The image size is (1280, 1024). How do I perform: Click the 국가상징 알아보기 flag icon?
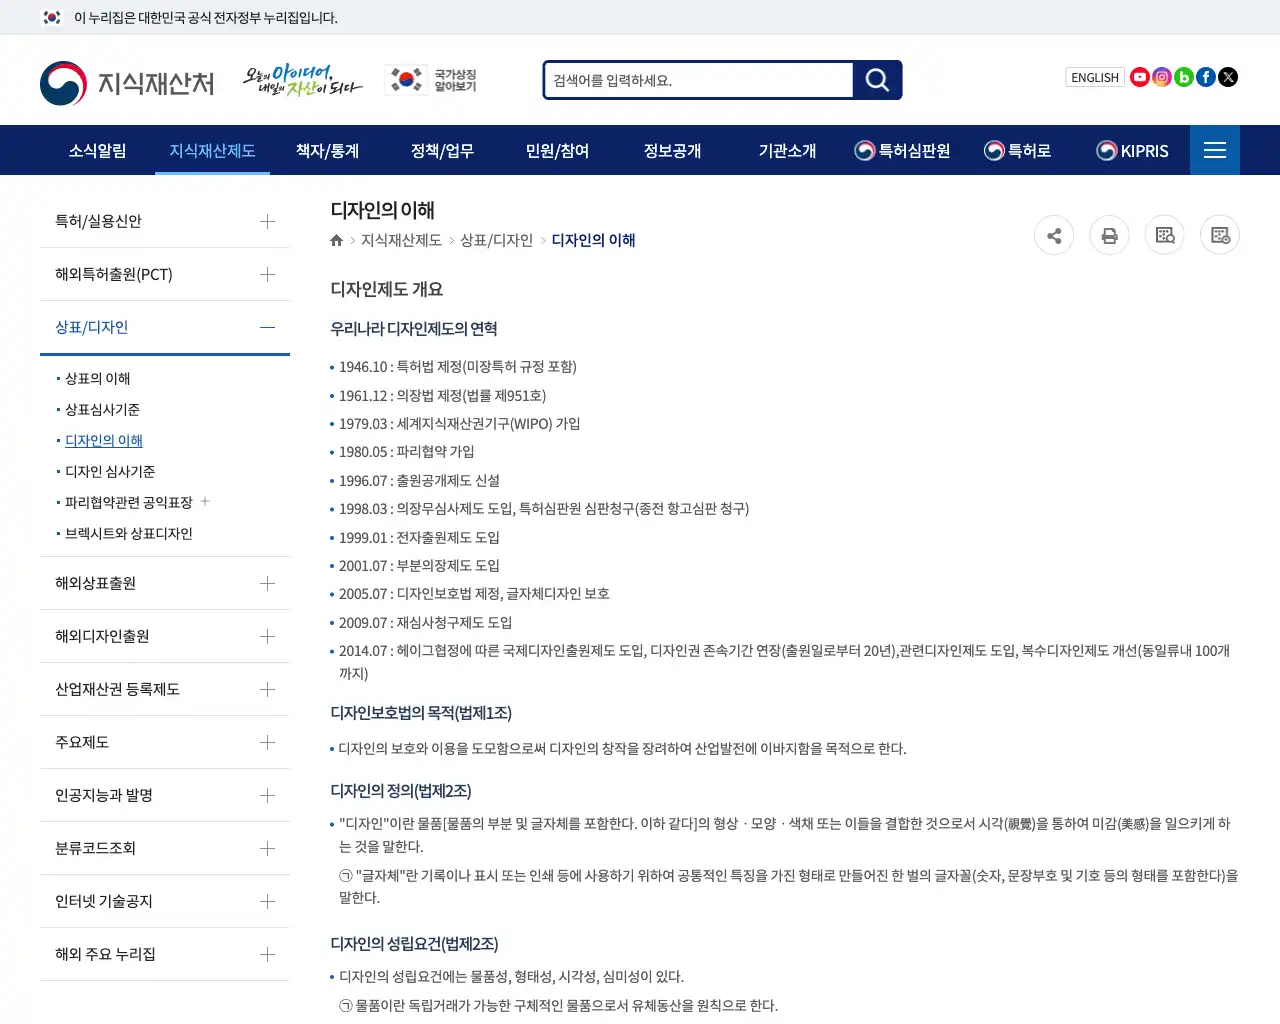[x=404, y=80]
